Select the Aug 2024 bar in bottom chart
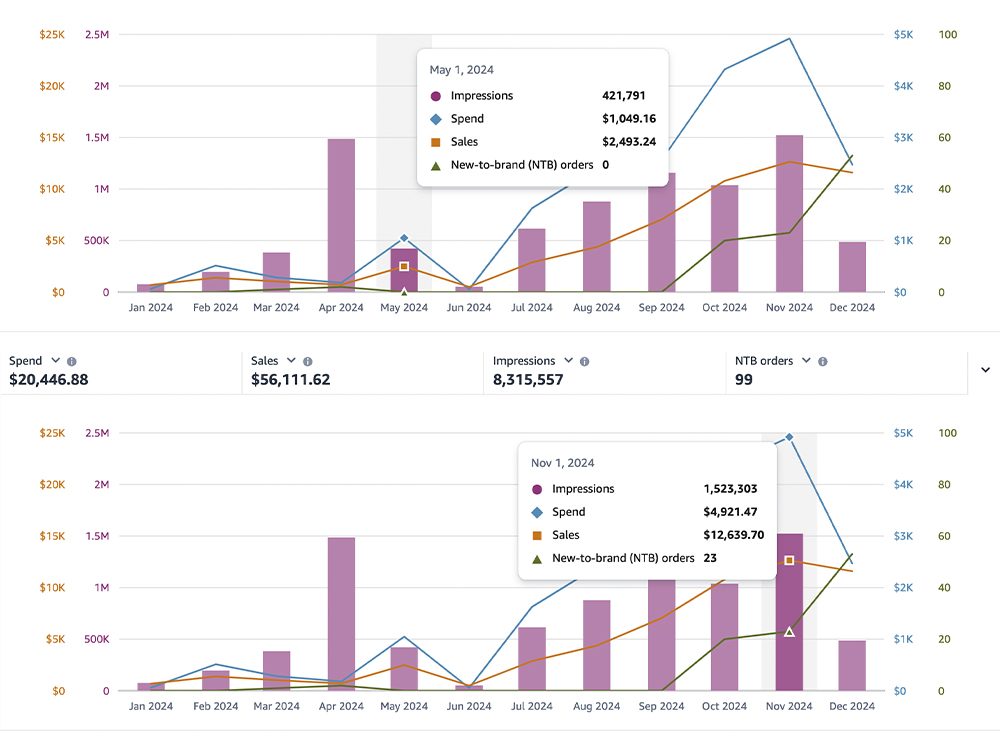The width and height of the screenshot is (1000, 735). coord(597,645)
